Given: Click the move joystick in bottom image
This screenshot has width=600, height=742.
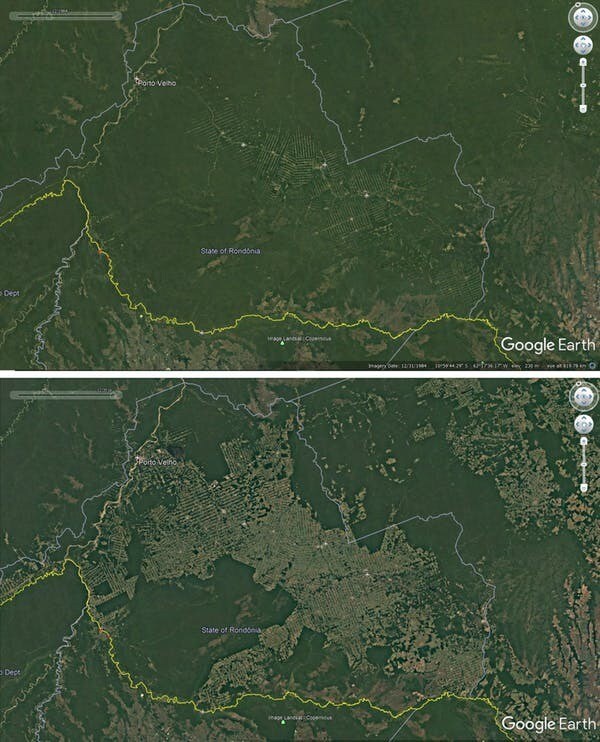Looking at the screenshot, I should point(583,424).
